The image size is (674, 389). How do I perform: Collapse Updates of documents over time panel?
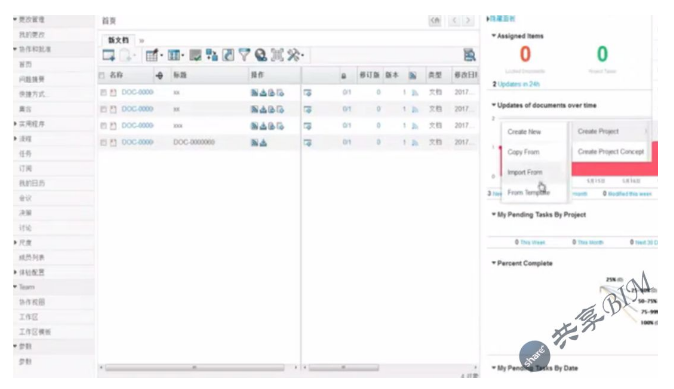(494, 105)
